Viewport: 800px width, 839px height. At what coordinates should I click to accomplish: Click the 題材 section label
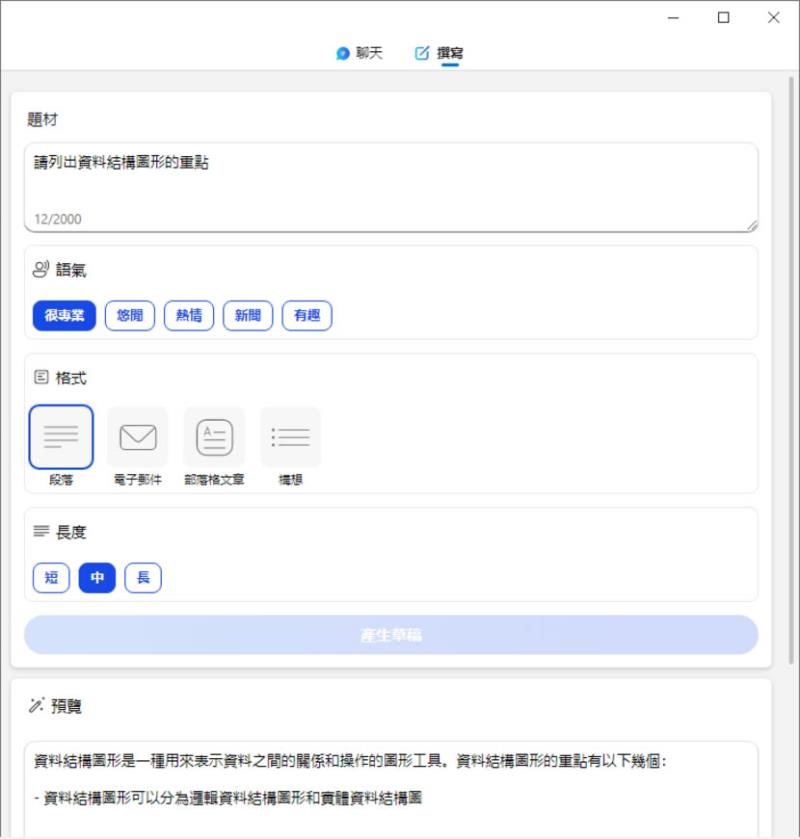pyautogui.click(x=42, y=119)
